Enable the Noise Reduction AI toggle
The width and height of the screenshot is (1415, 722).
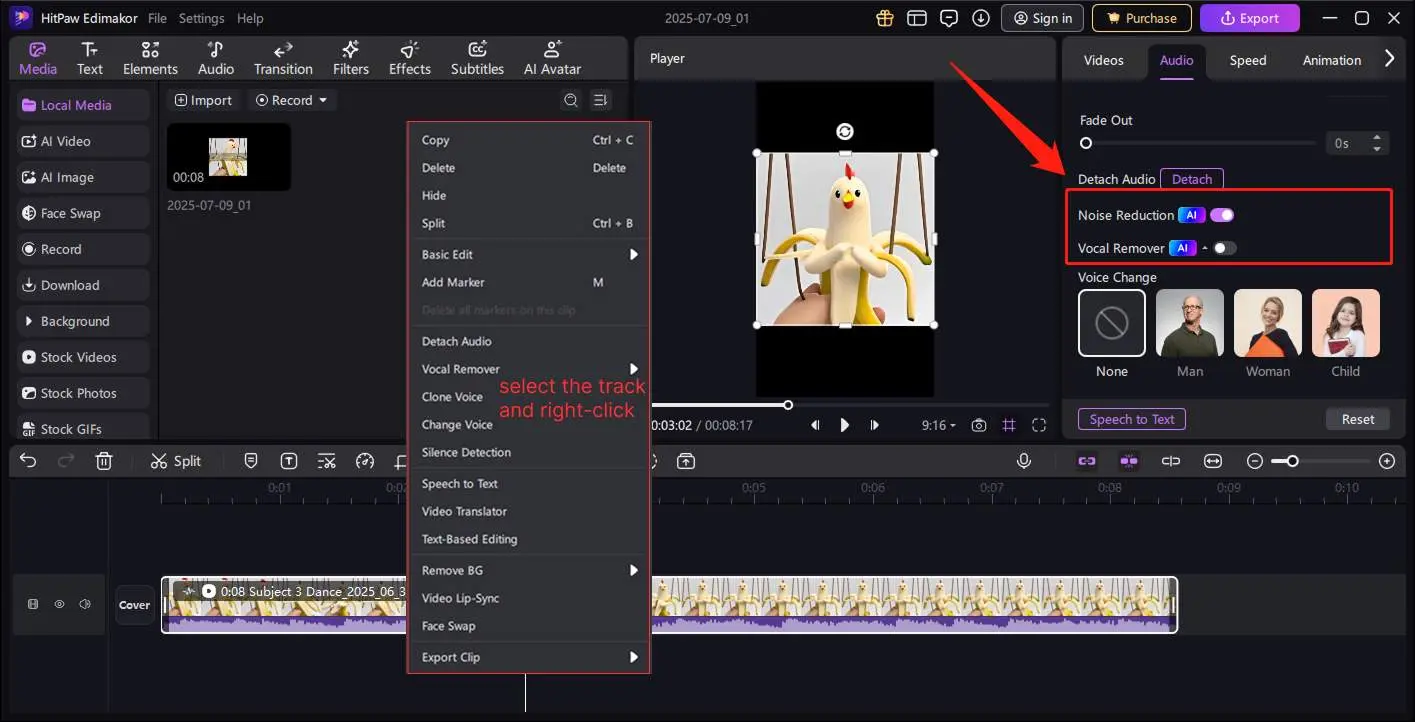click(x=1221, y=214)
